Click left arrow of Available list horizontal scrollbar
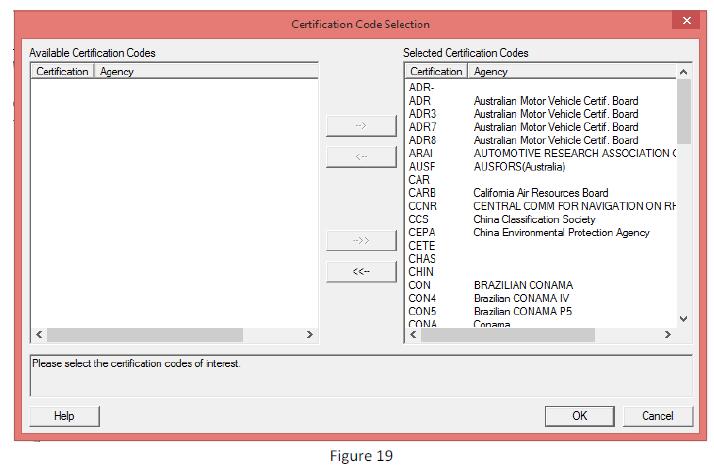The image size is (714, 466). 39,335
